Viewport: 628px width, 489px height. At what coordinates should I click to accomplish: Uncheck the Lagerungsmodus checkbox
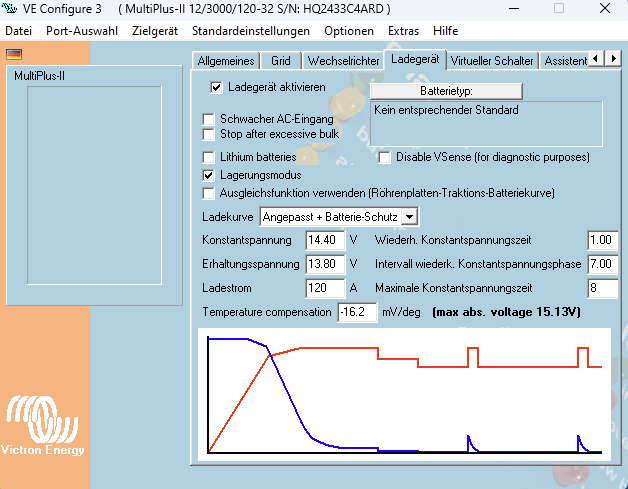(208, 175)
